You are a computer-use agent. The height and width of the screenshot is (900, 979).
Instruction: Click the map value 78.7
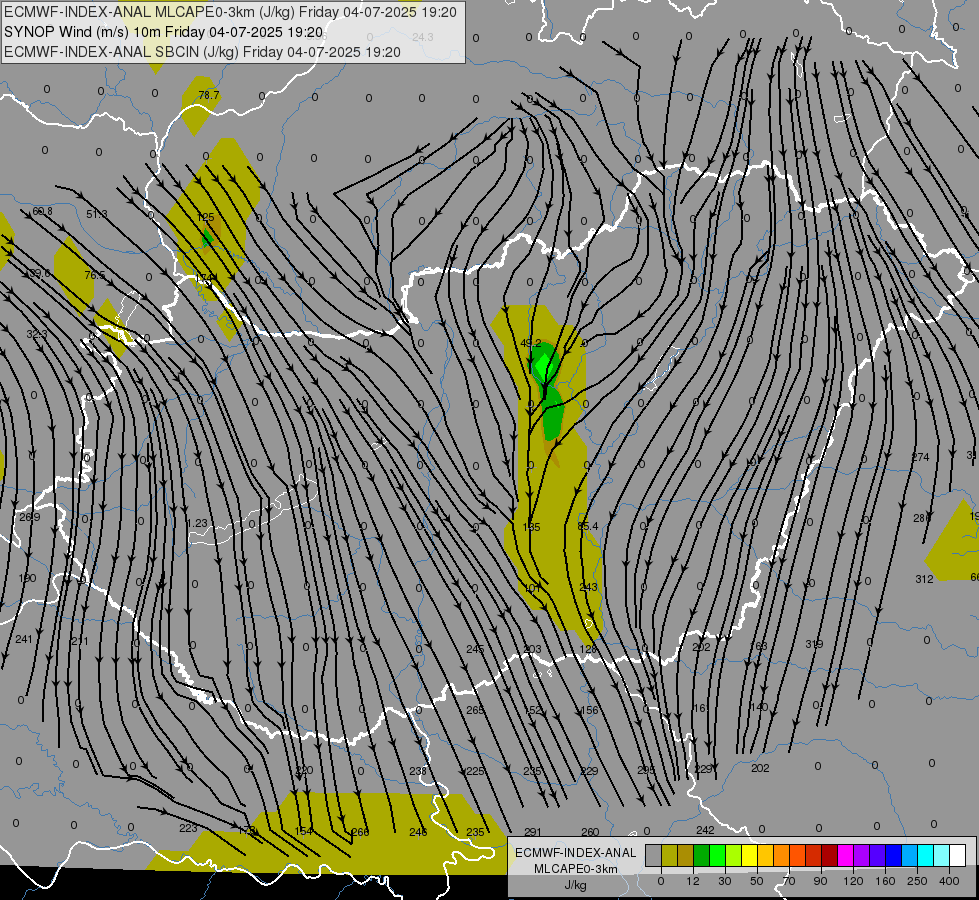(209, 95)
